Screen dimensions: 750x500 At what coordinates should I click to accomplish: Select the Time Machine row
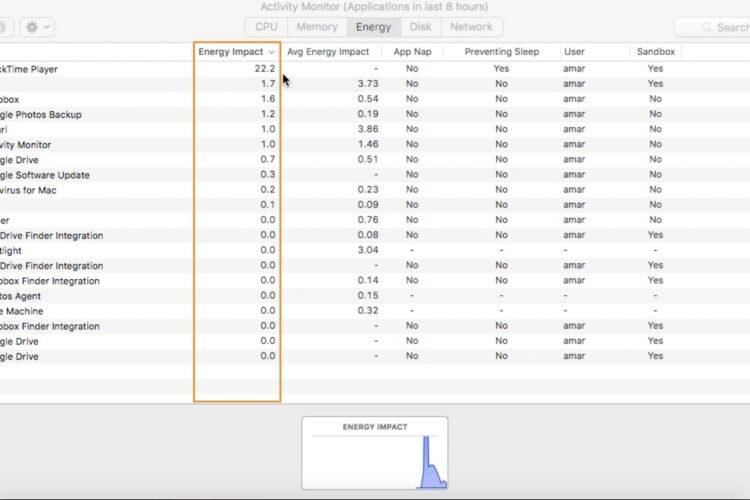[375, 311]
